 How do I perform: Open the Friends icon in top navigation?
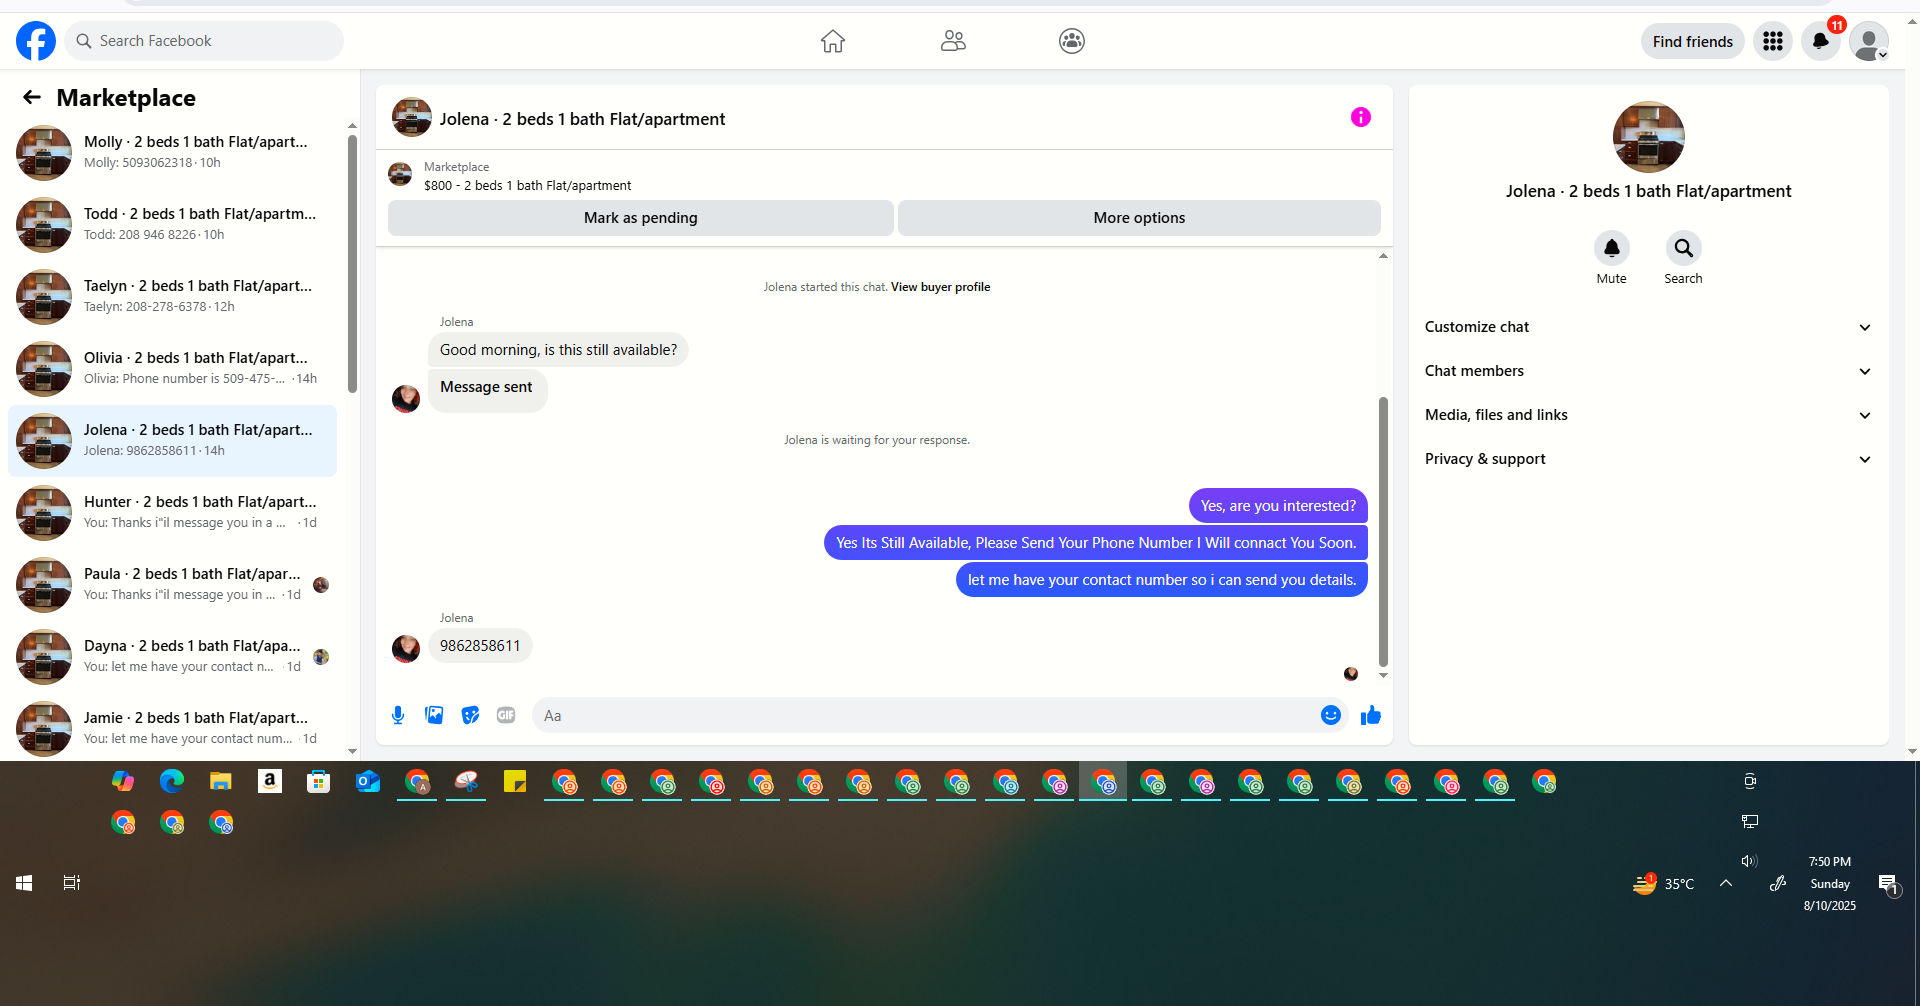pyautogui.click(x=953, y=41)
